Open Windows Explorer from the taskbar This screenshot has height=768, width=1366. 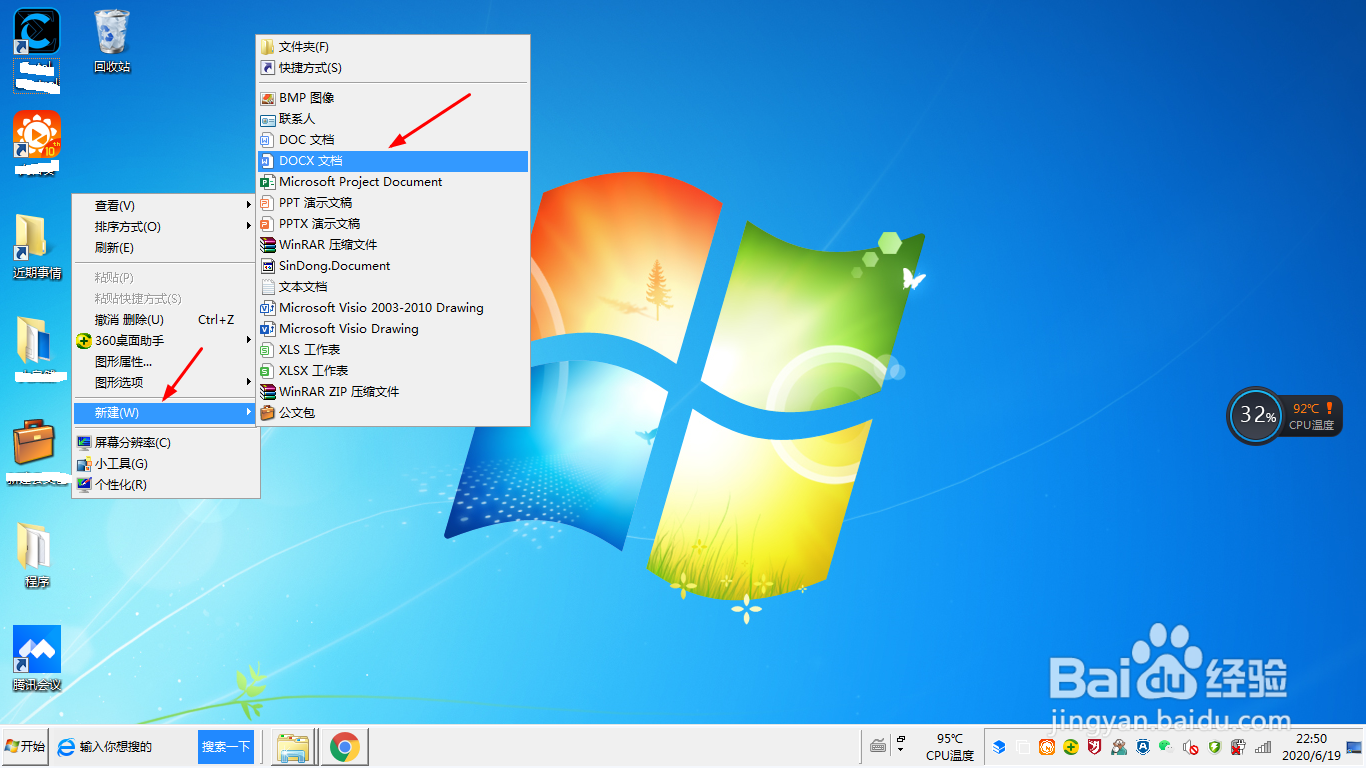point(292,747)
